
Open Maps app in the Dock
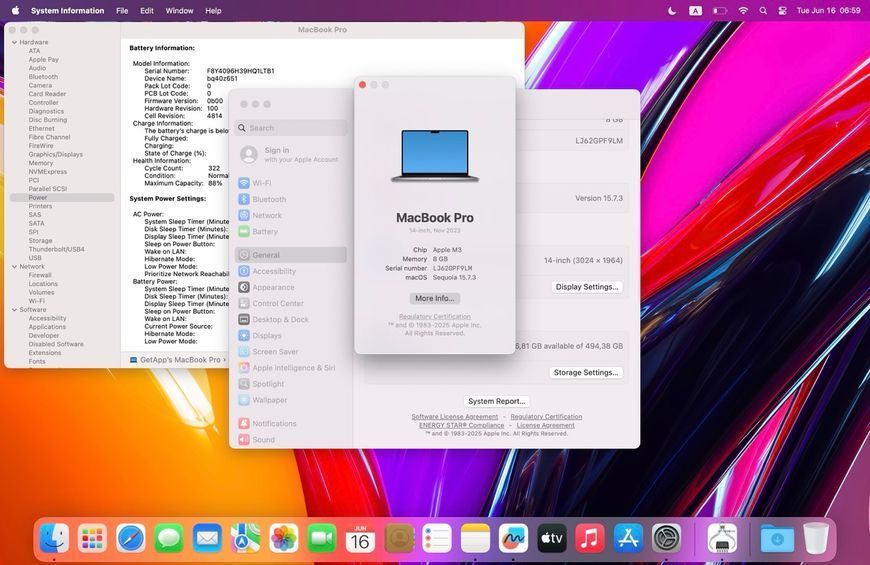pyautogui.click(x=245, y=538)
